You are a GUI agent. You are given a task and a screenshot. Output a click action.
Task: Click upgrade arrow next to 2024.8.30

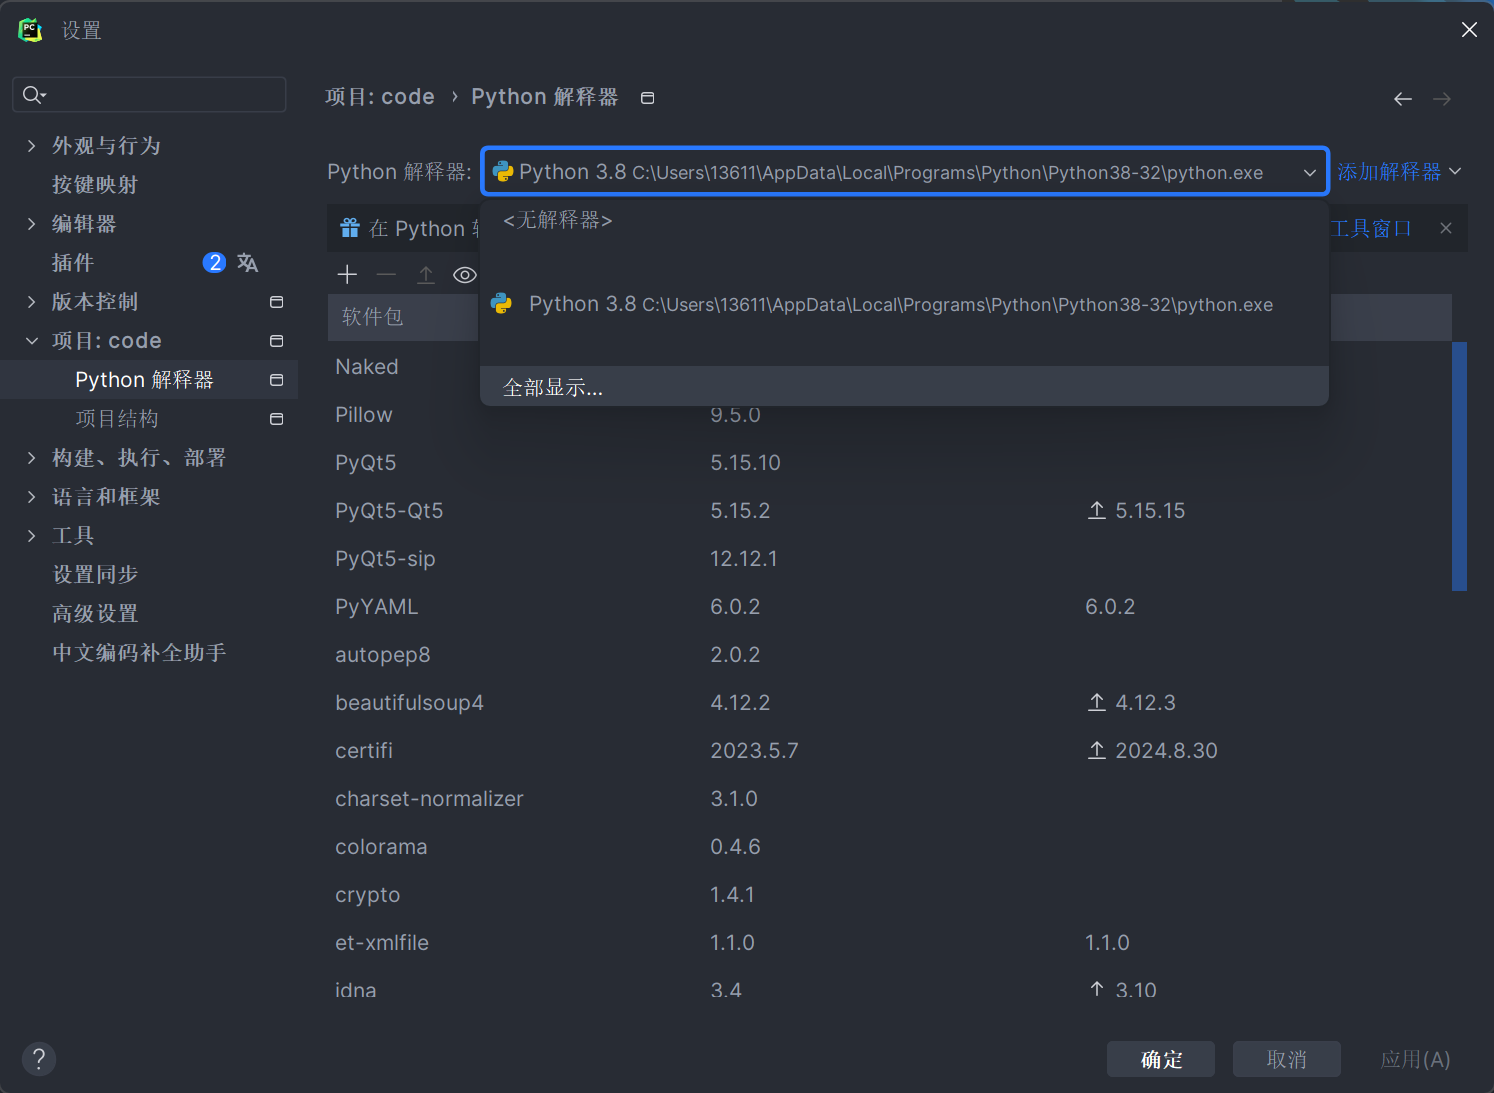pyautogui.click(x=1097, y=750)
